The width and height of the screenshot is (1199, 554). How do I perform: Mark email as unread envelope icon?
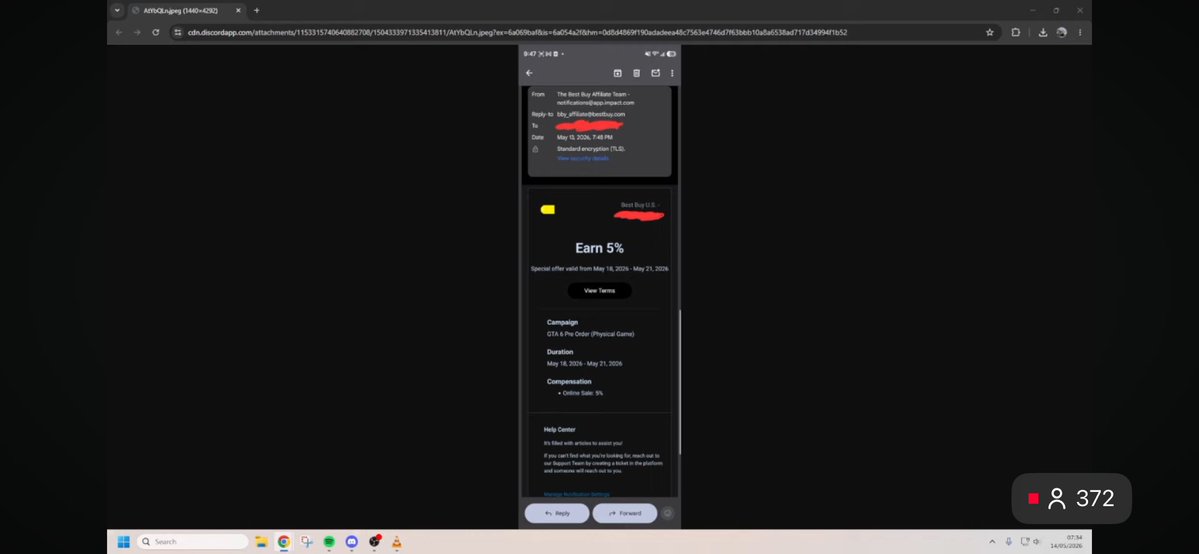click(655, 73)
